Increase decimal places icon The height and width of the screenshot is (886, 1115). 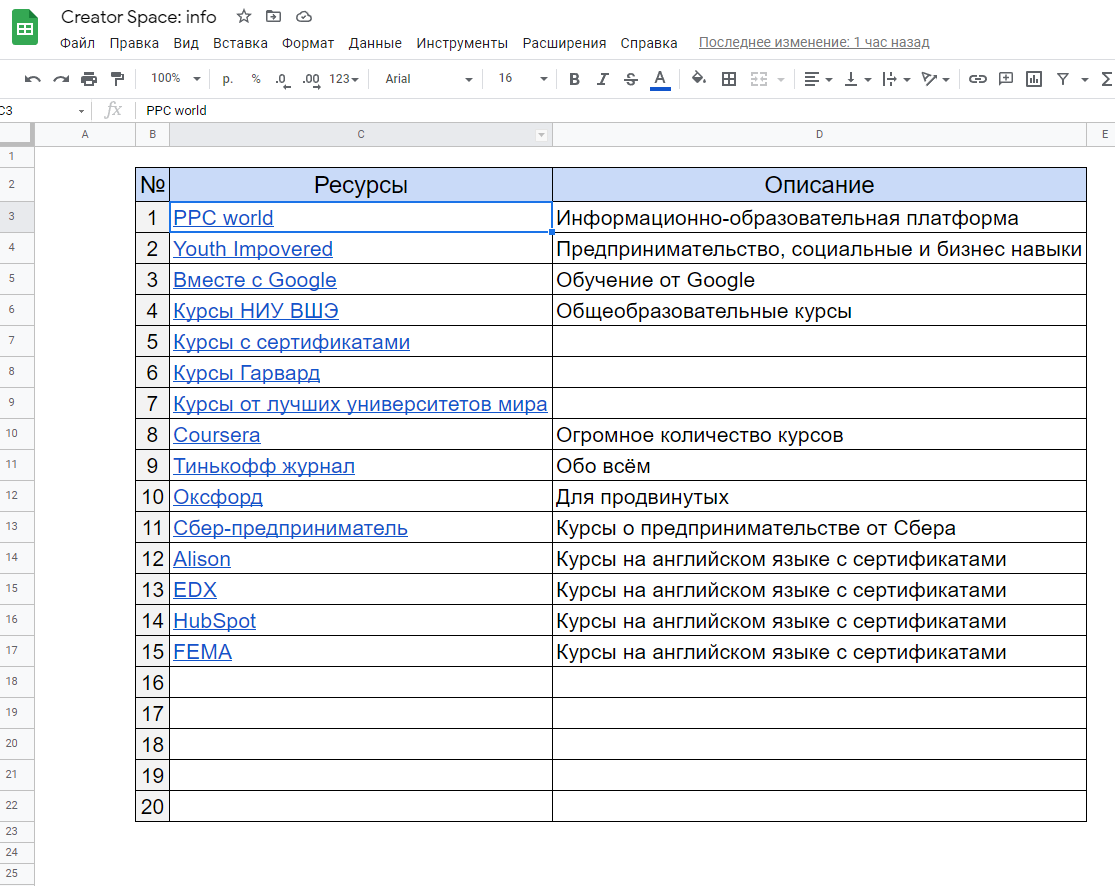(311, 80)
